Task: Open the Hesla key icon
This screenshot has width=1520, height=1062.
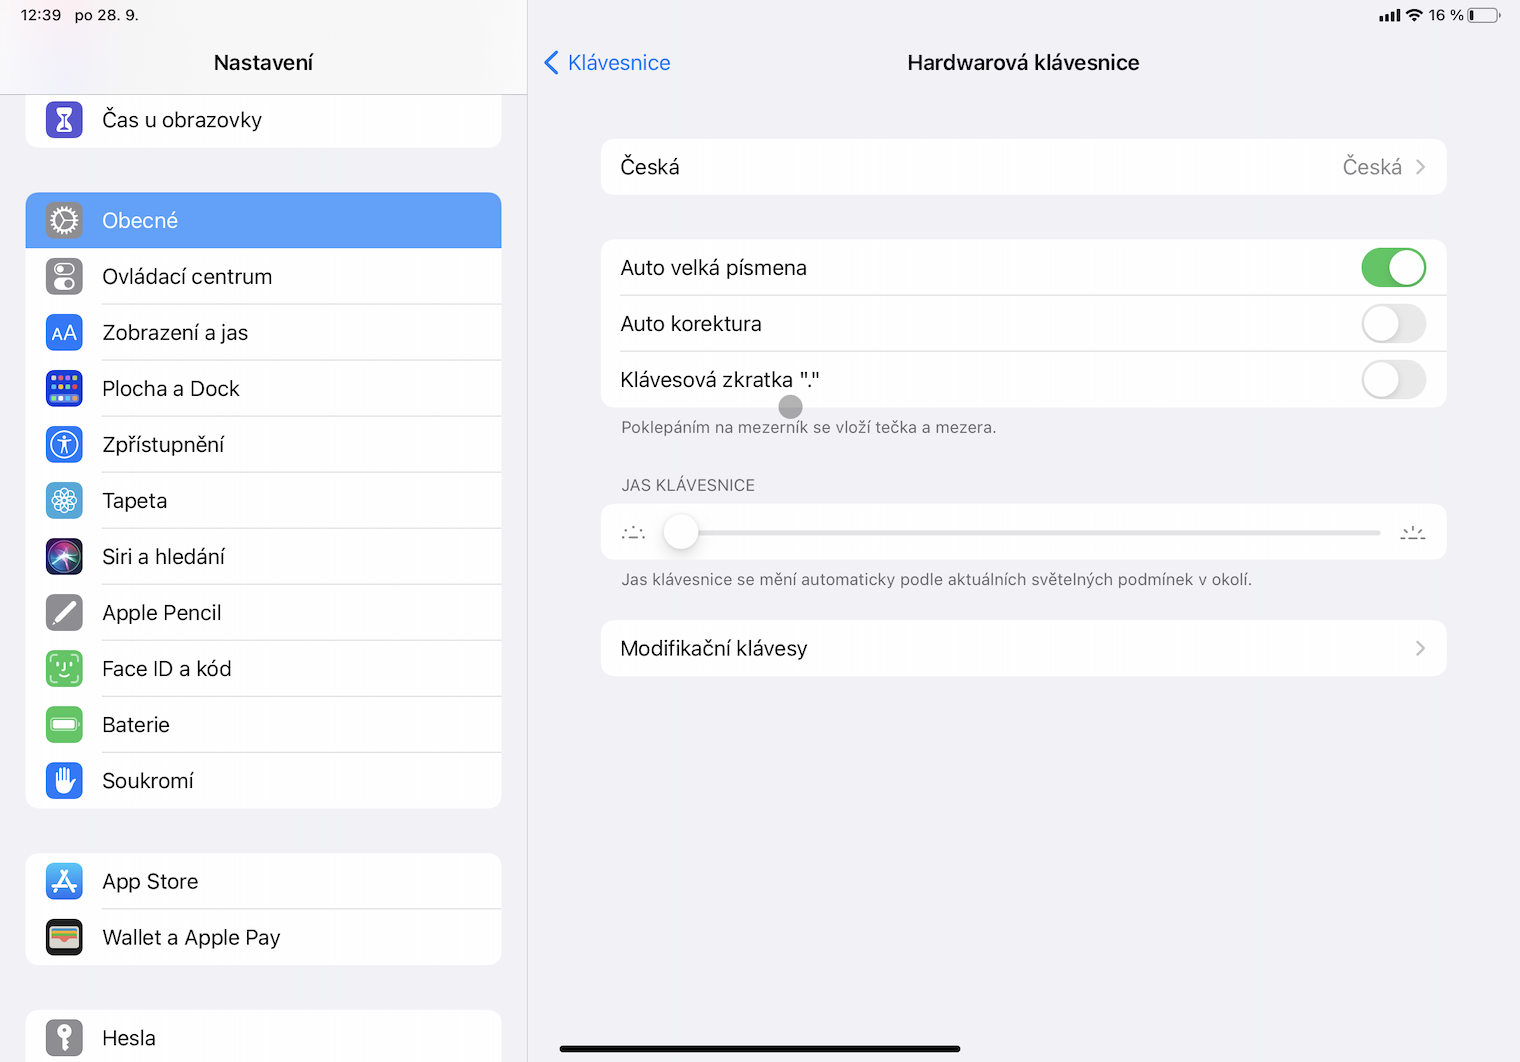Action: point(64,1038)
